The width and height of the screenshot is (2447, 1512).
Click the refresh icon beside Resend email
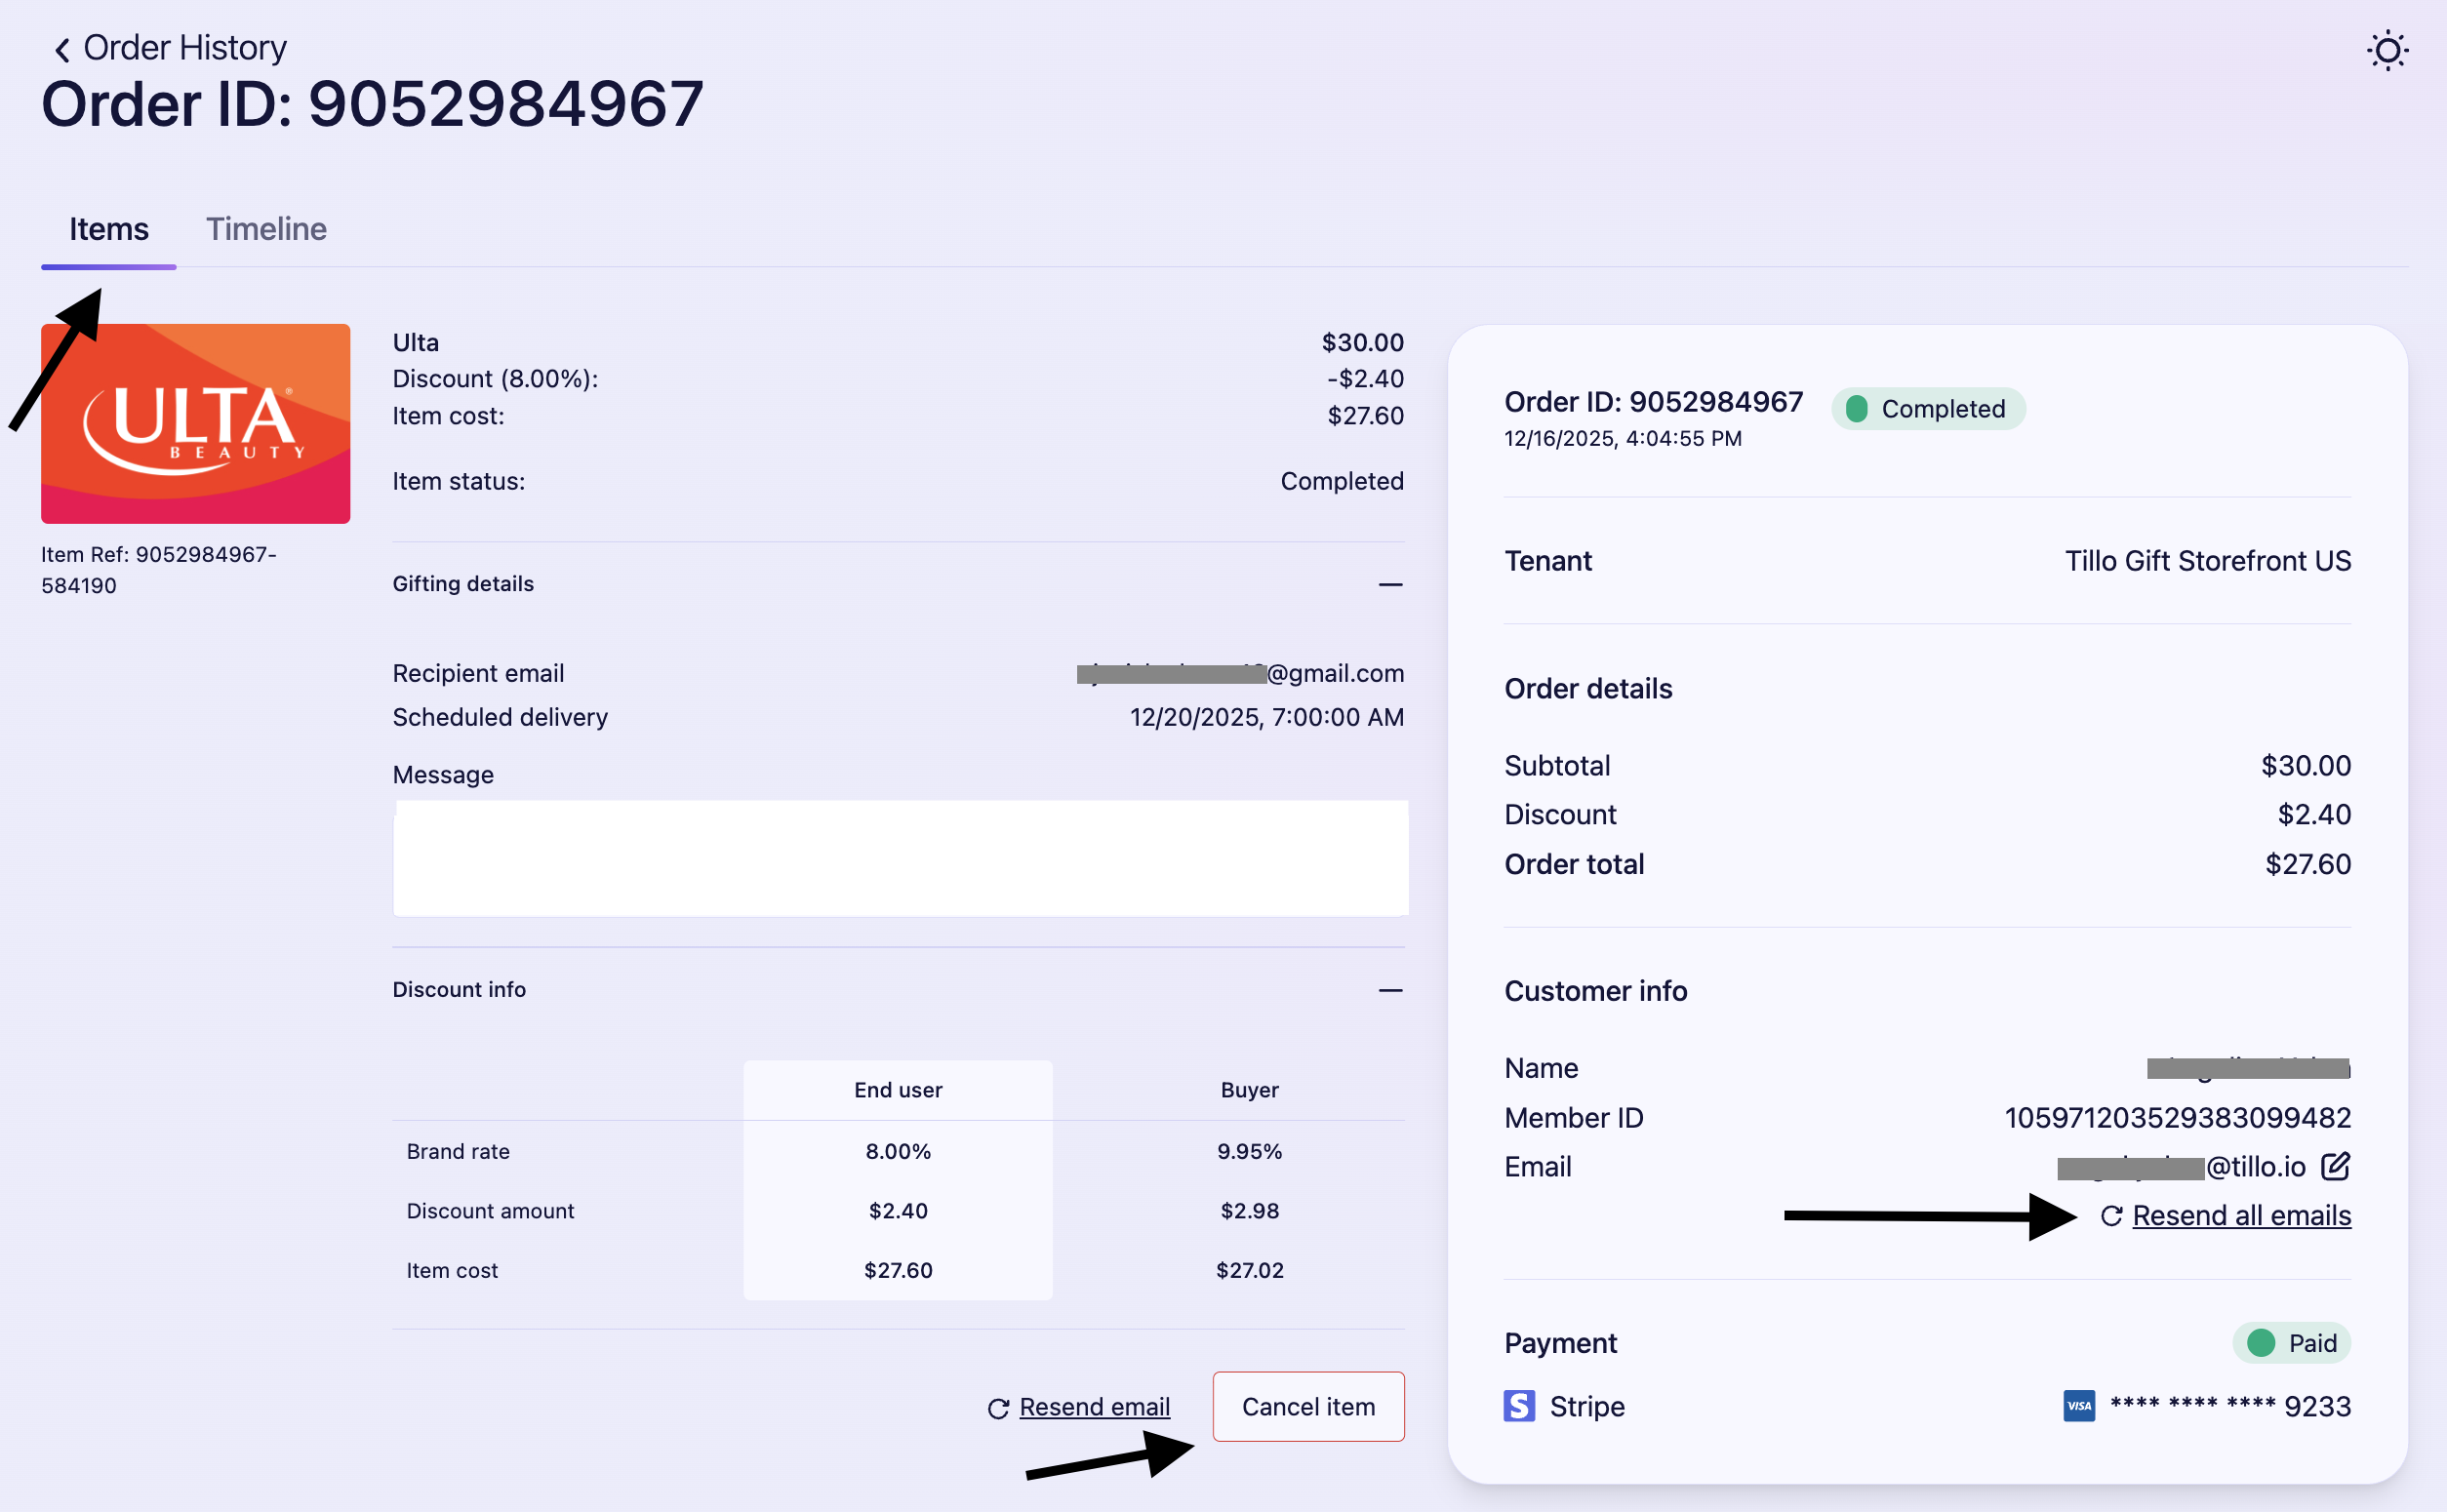(997, 1408)
